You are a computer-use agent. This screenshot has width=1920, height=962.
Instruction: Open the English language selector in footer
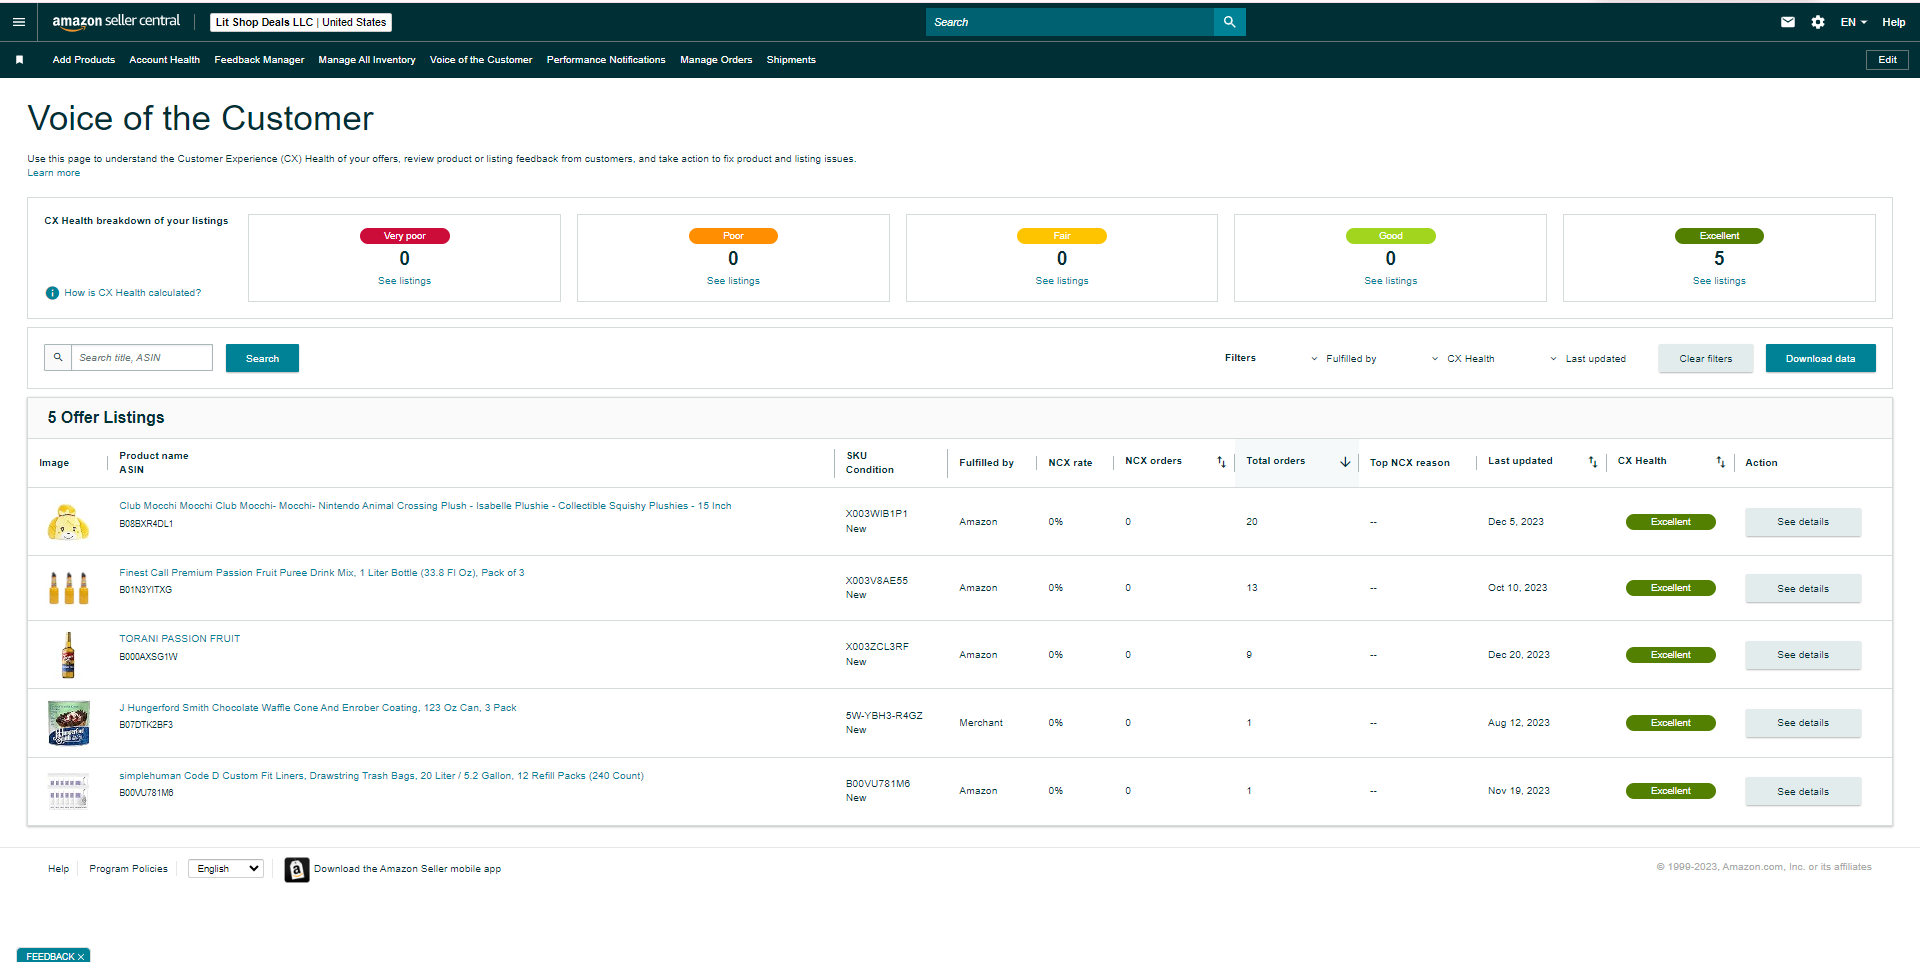point(226,869)
